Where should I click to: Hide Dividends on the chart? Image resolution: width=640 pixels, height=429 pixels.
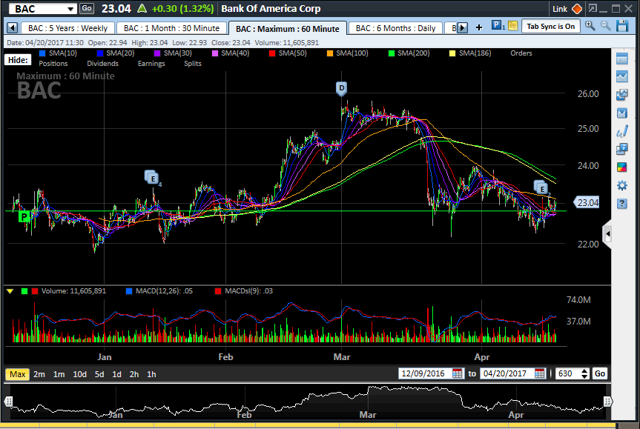click(102, 63)
